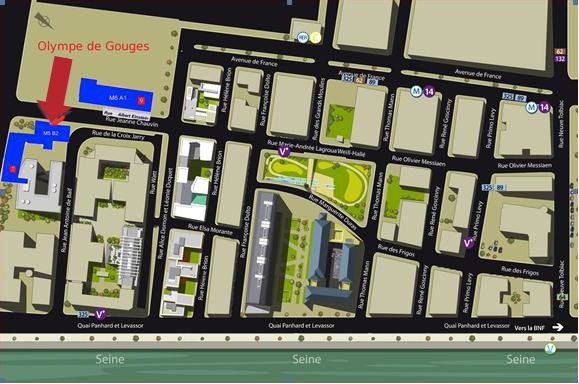Select the yellow line badge beside RER
The height and width of the screenshot is (384, 579).
(x=315, y=37)
